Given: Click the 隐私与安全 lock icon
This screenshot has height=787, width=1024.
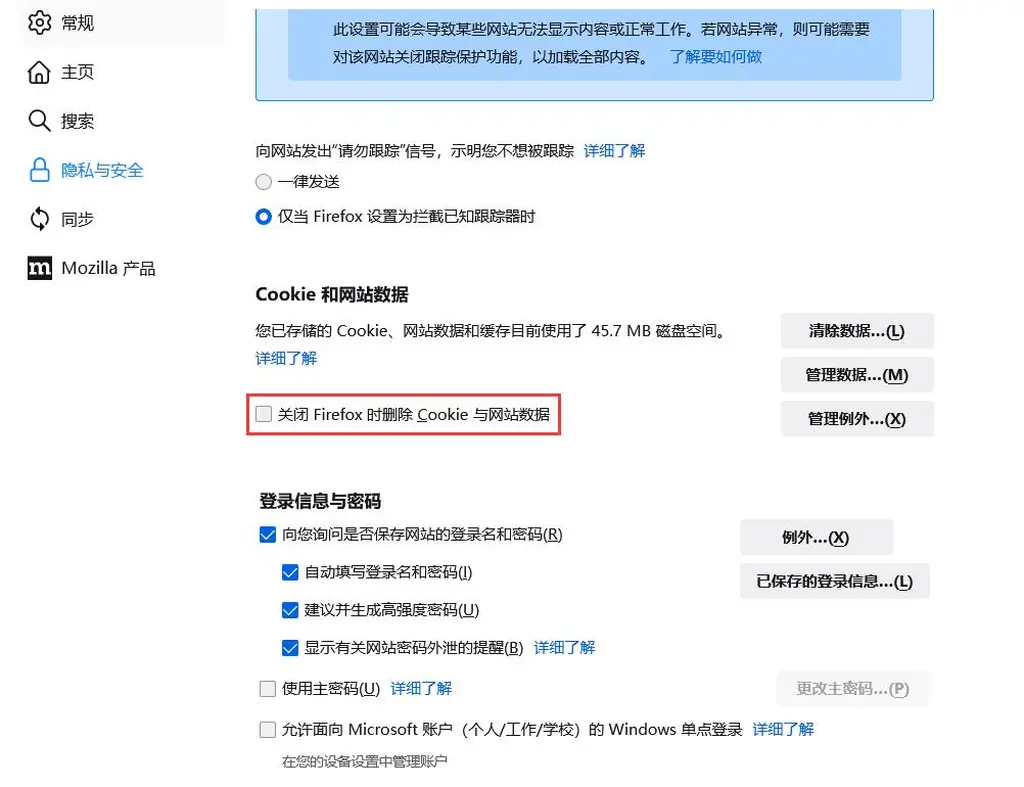Looking at the screenshot, I should tap(39, 170).
